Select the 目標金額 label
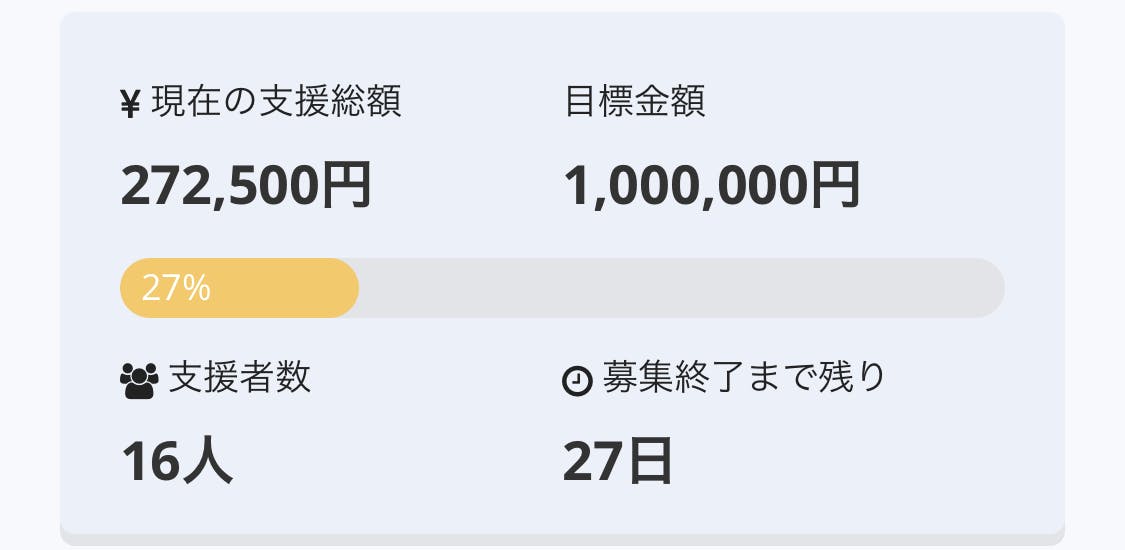 pyautogui.click(x=635, y=102)
